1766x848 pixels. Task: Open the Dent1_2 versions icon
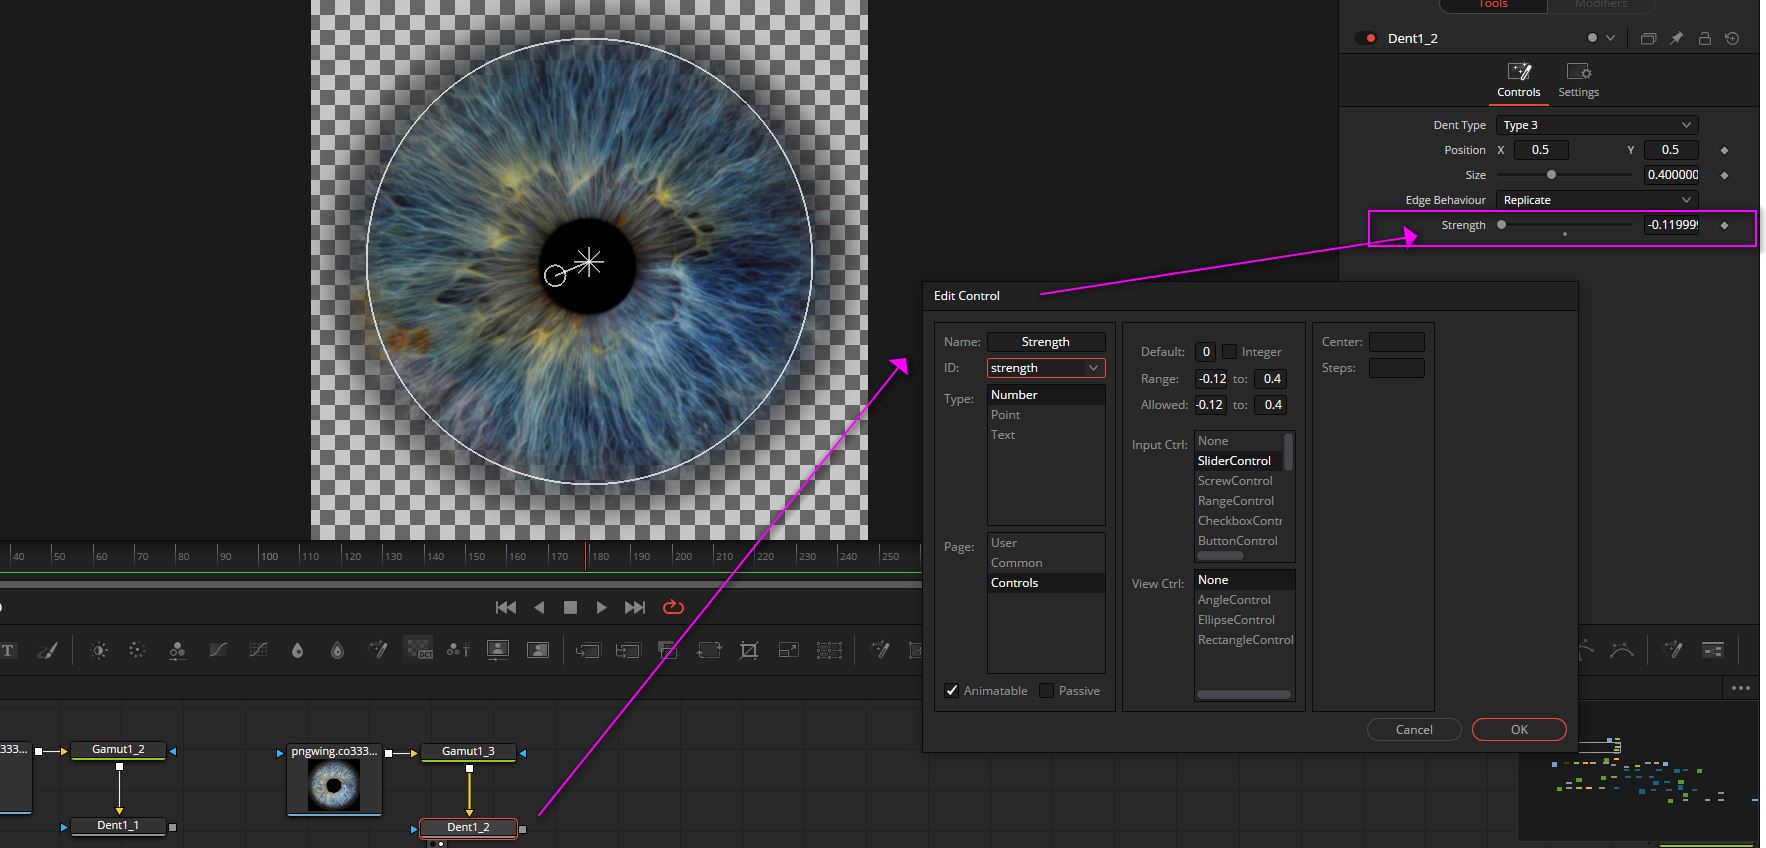click(x=1648, y=38)
